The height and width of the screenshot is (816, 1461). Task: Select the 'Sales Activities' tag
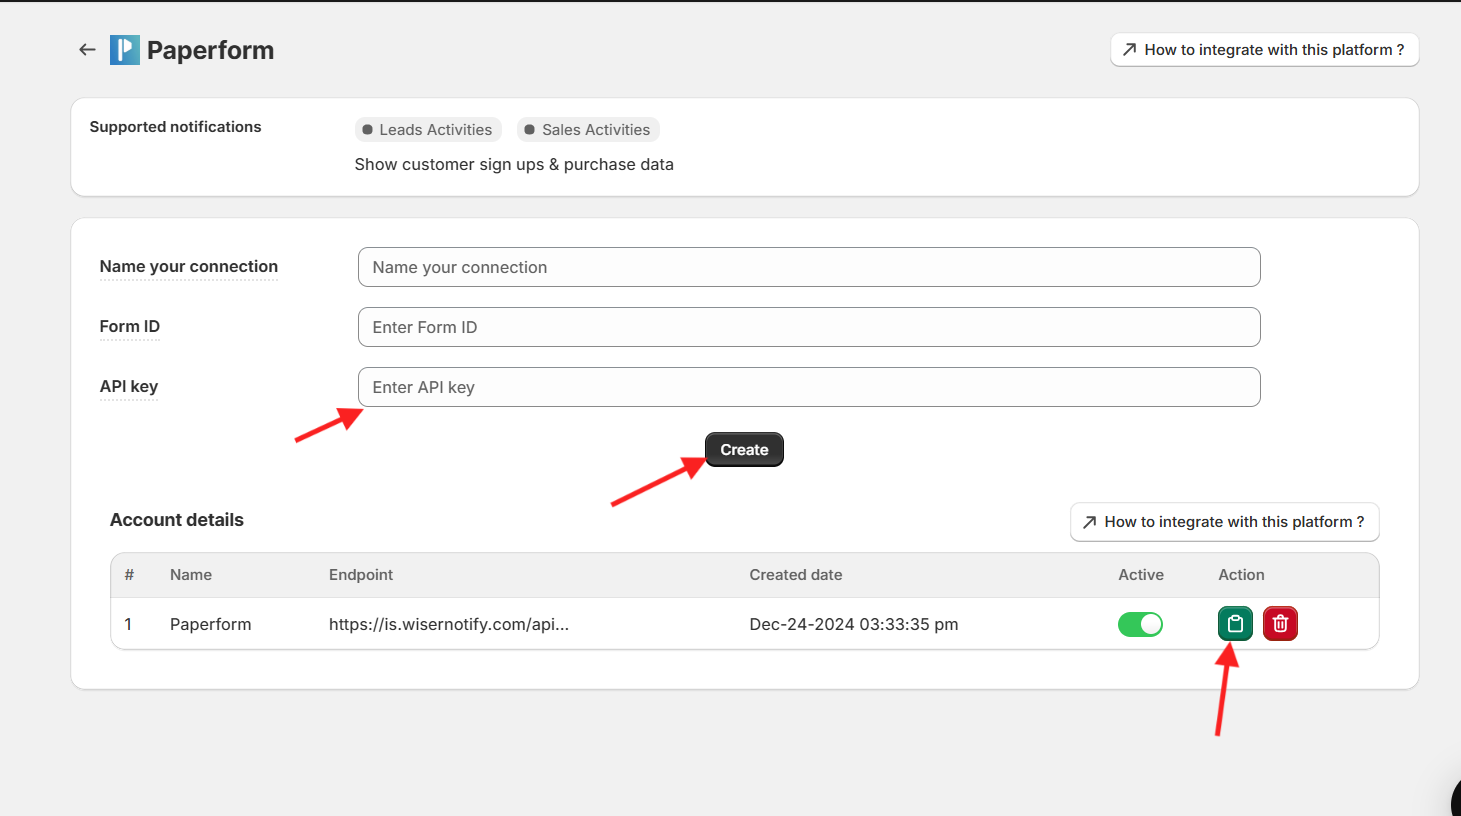pos(588,130)
